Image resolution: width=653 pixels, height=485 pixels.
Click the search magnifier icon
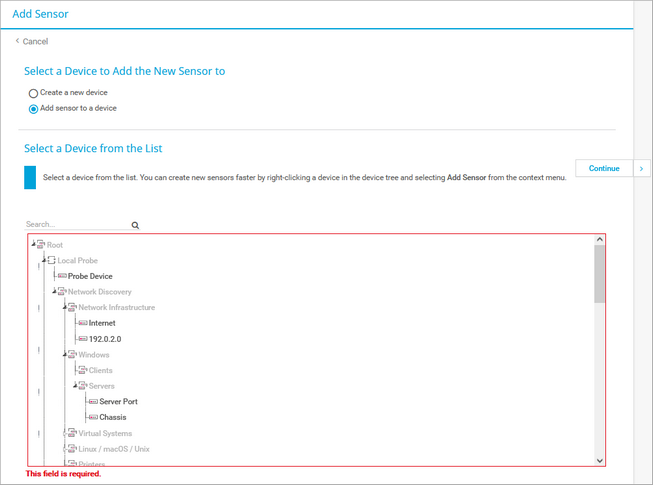(136, 226)
